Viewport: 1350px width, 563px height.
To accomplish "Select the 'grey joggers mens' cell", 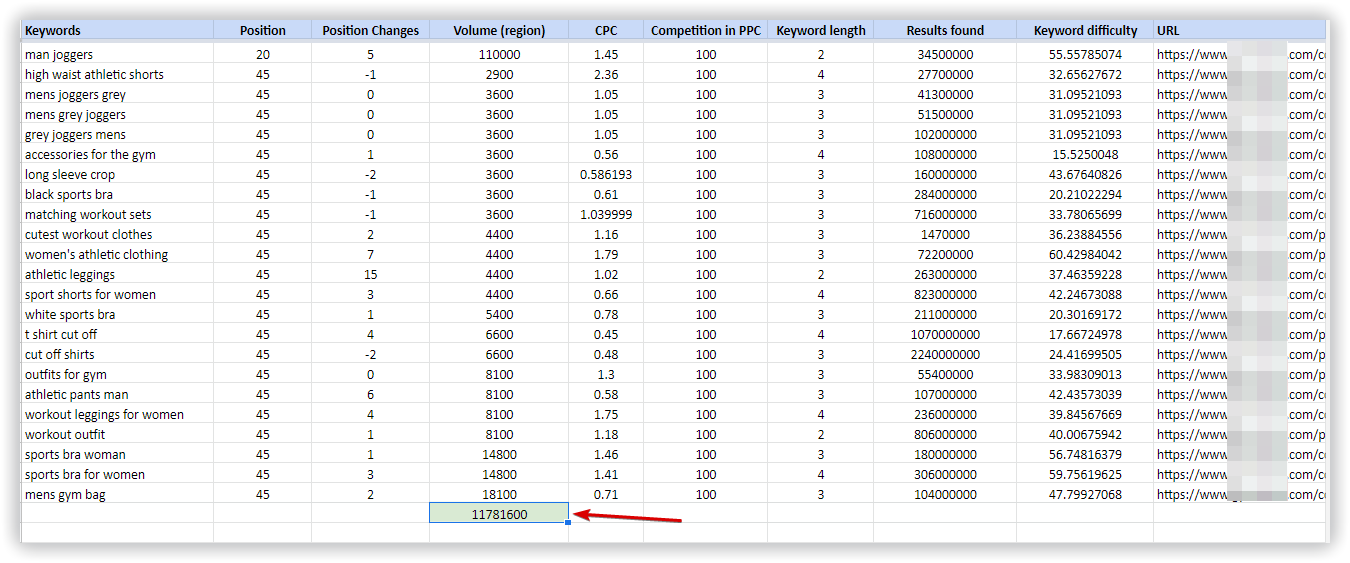I will tap(117, 134).
